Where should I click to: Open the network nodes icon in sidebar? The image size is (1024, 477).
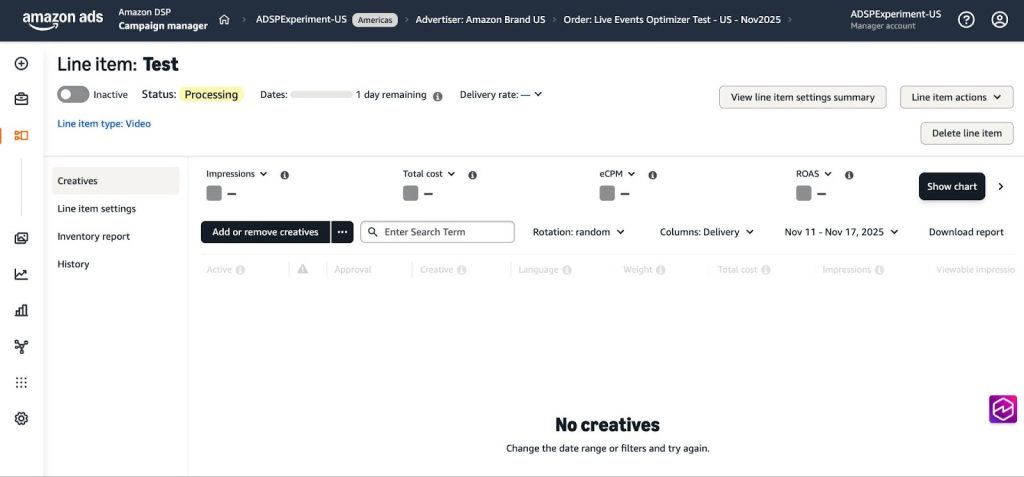22,346
